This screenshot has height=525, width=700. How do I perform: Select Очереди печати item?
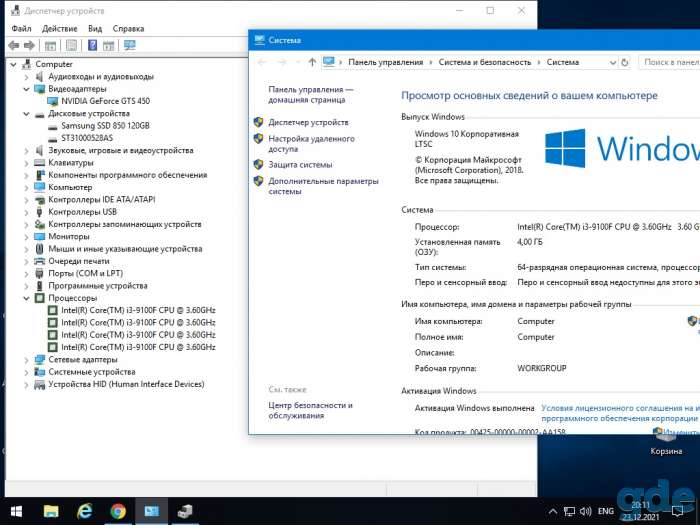(x=79, y=261)
